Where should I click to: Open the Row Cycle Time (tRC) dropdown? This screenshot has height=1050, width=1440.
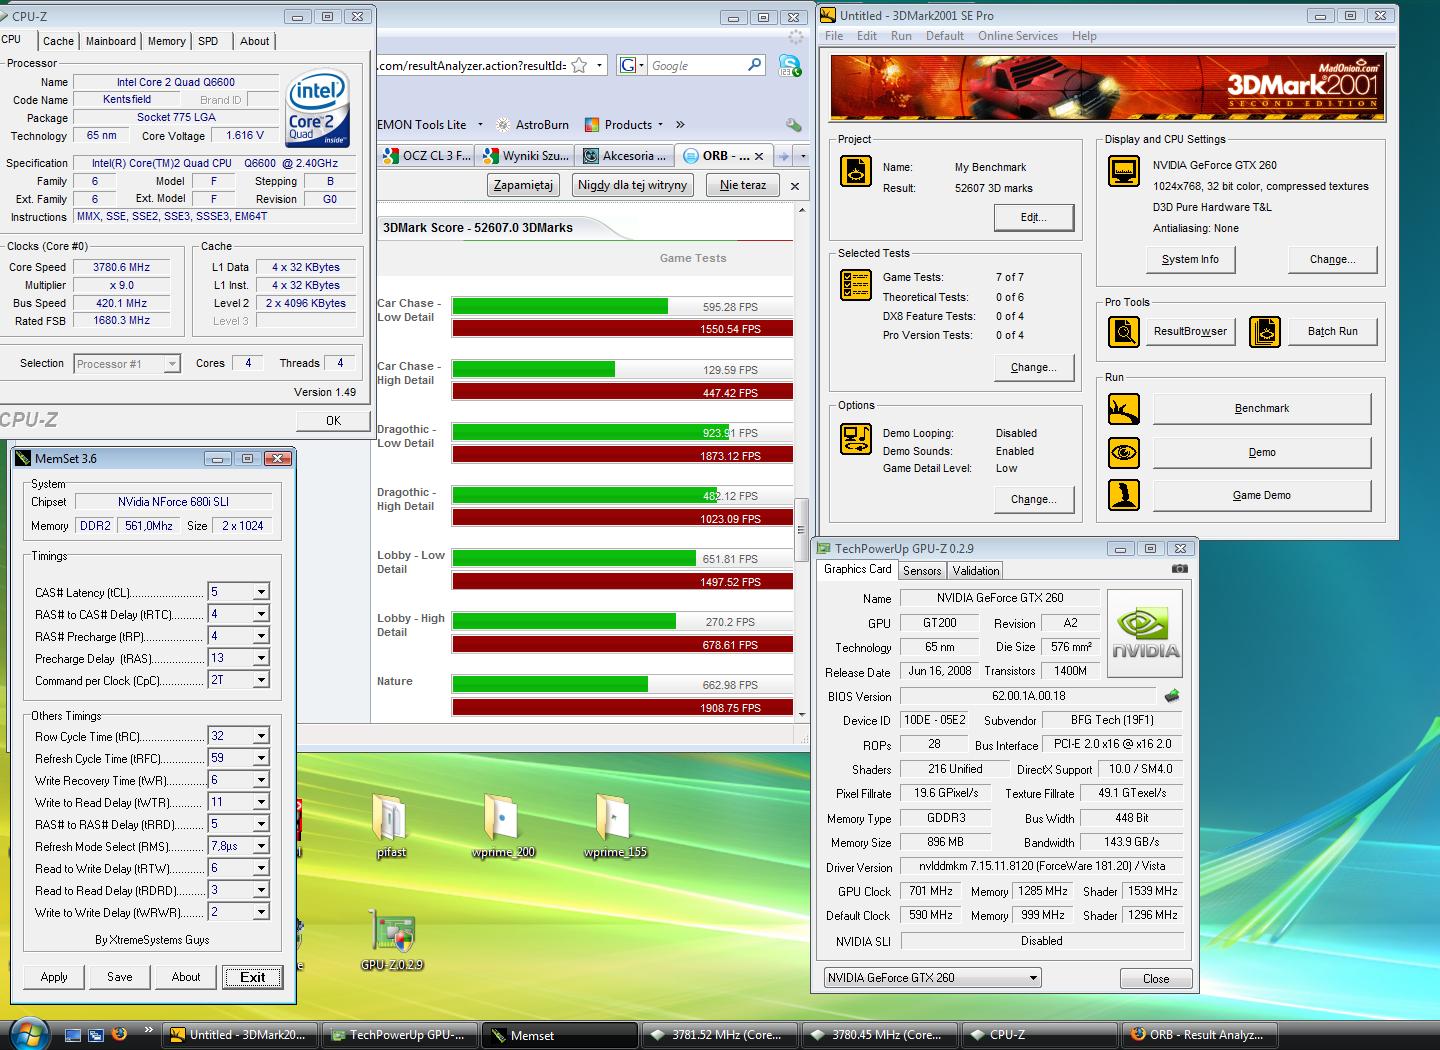pos(261,736)
